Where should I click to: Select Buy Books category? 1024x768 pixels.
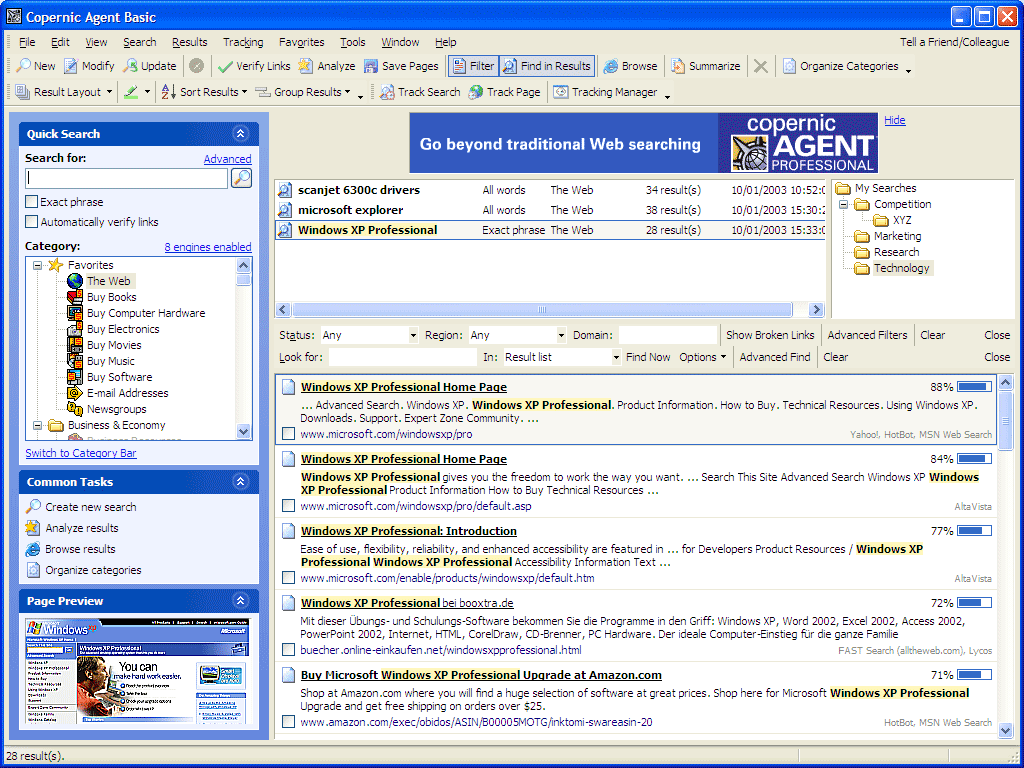tap(112, 297)
